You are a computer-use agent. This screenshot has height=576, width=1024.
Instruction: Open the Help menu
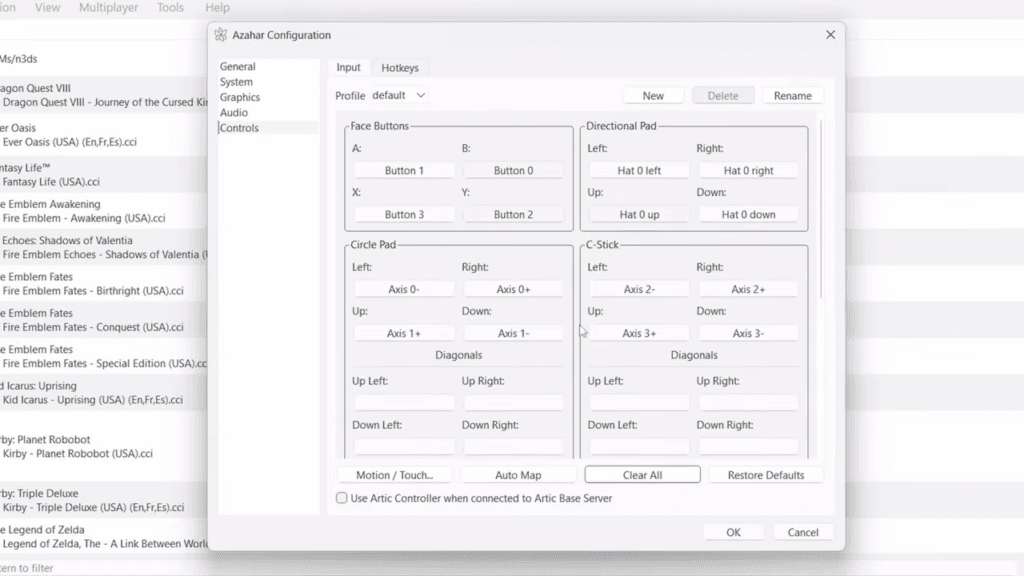(x=217, y=7)
